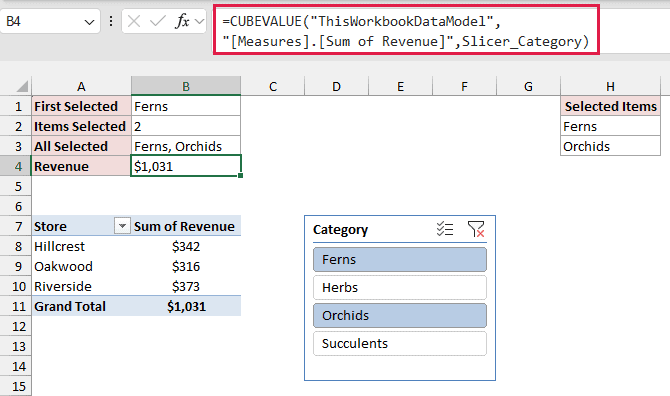Select column F header
This screenshot has width=670, height=396.
pyautogui.click(x=464, y=87)
